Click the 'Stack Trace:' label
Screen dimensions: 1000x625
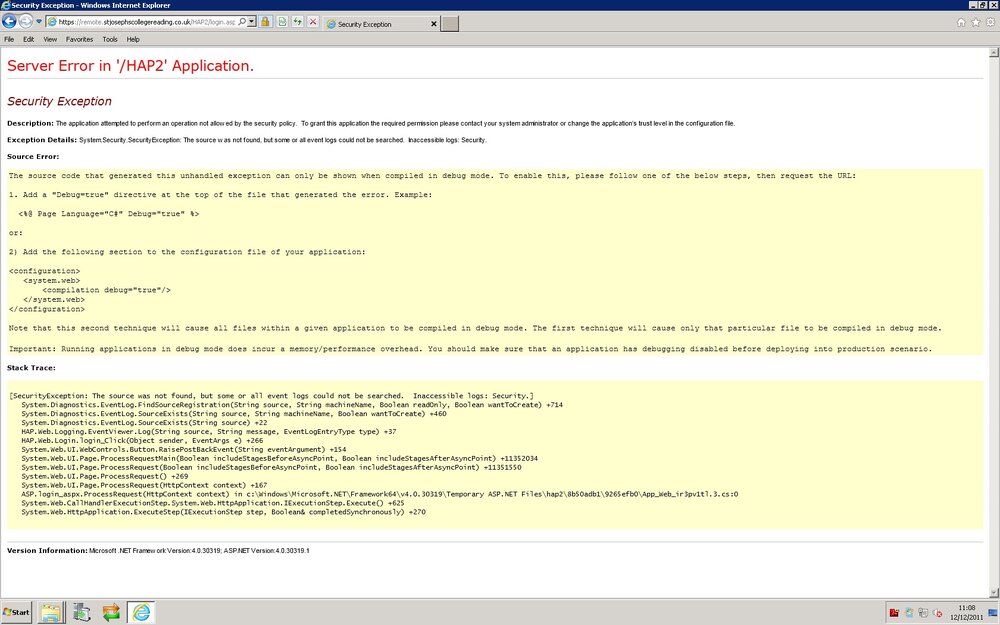[31, 368]
